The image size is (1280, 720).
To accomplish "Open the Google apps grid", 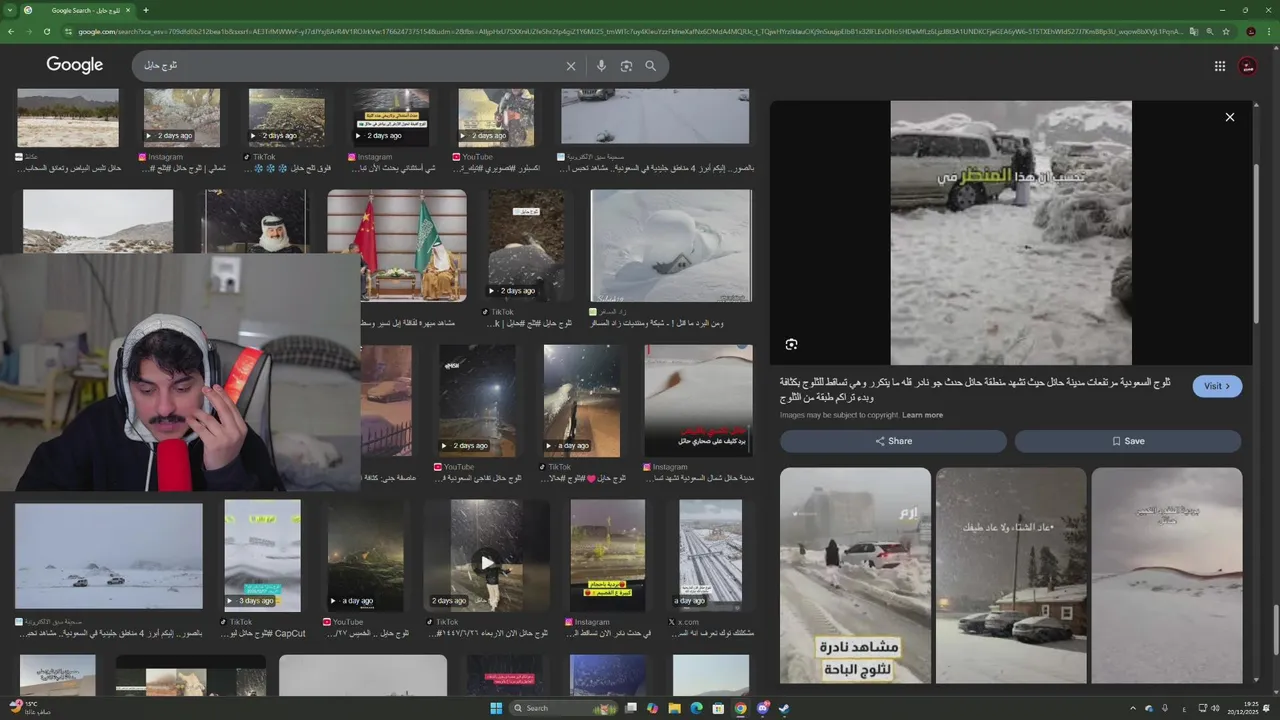I will (x=1220, y=66).
